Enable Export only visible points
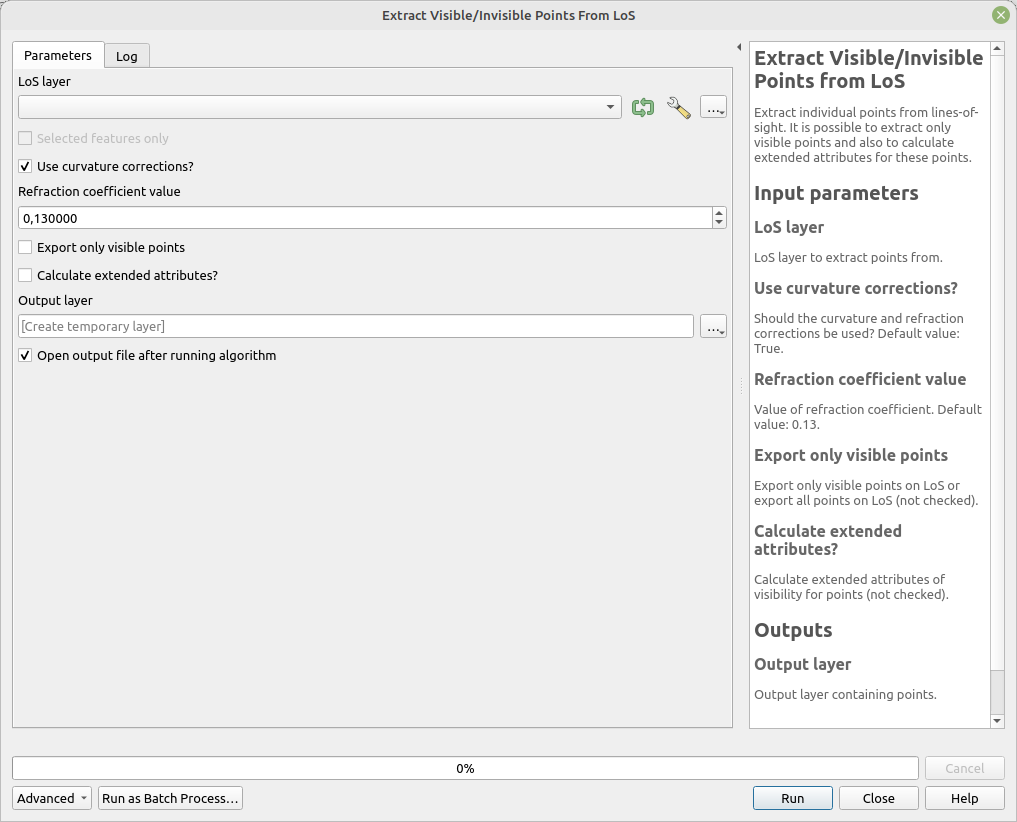 click(x=26, y=248)
